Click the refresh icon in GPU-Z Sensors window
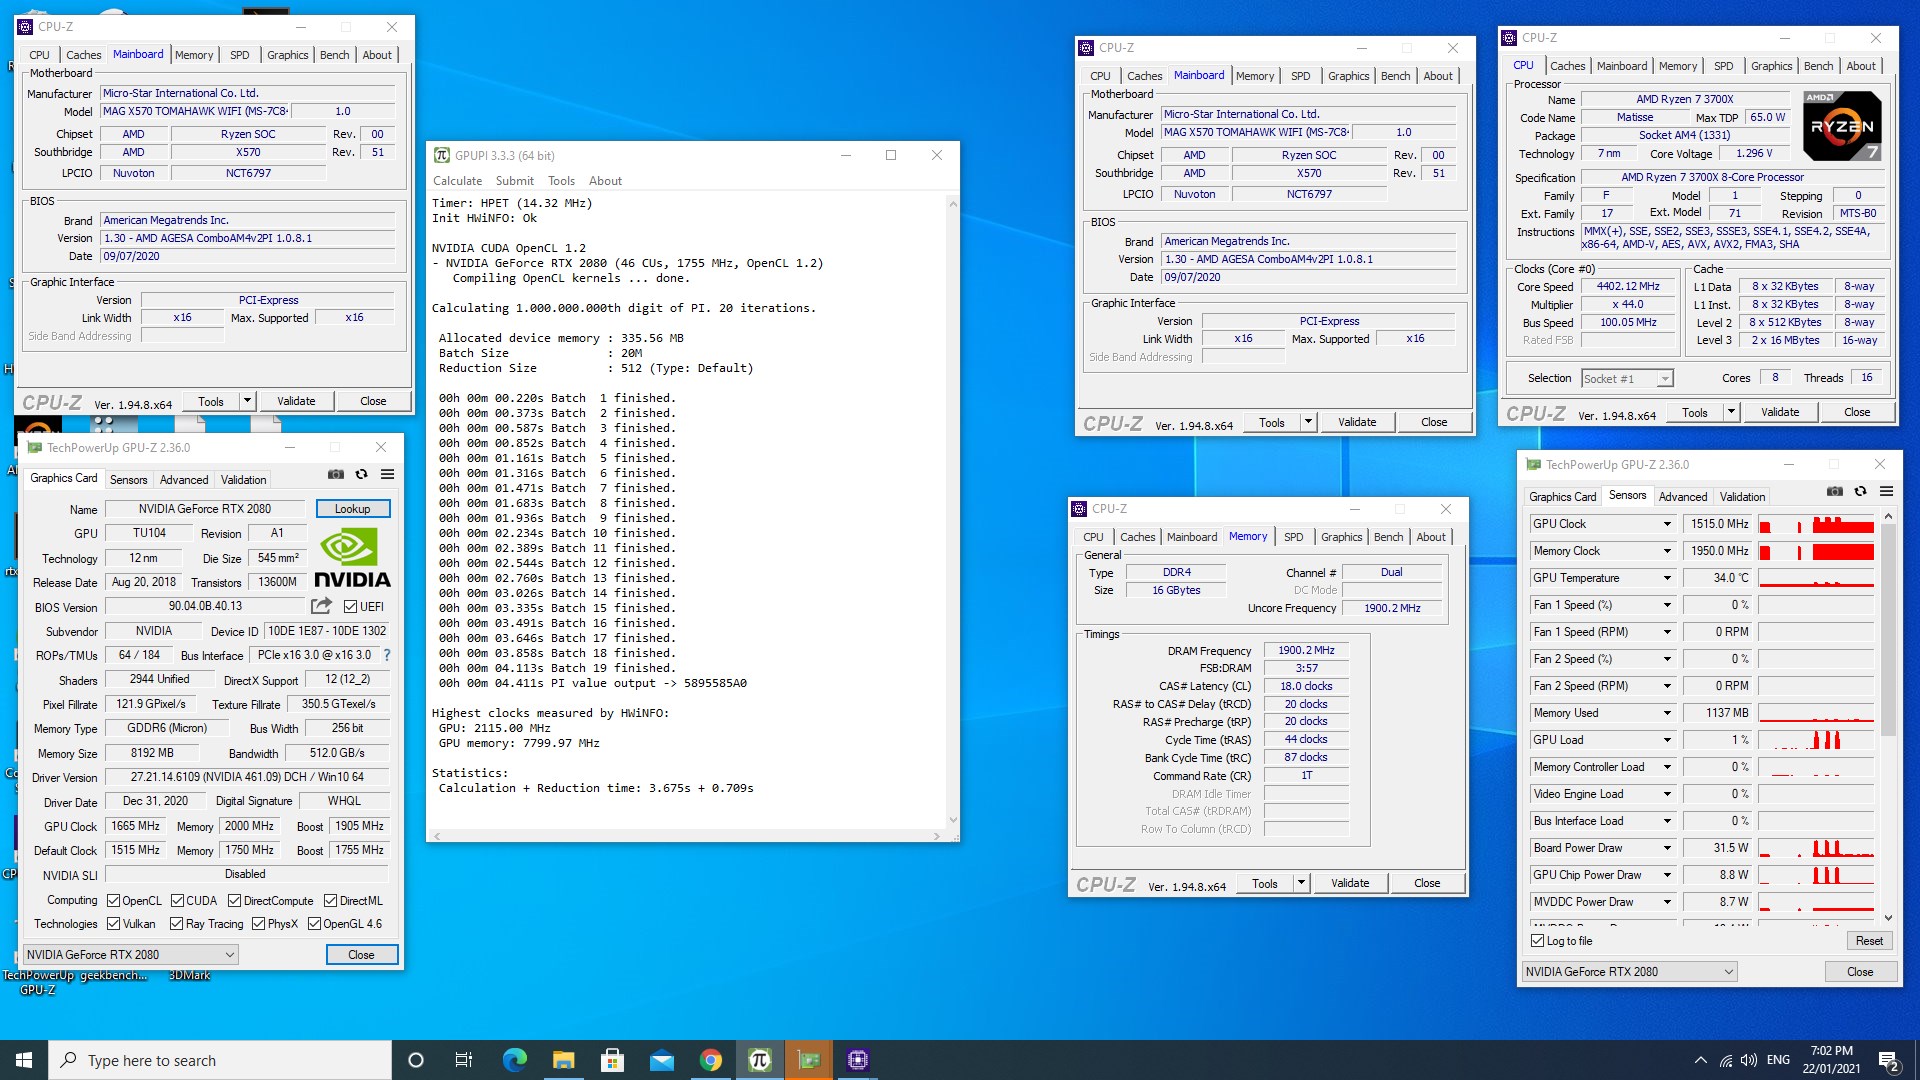This screenshot has width=1920, height=1080. (x=1860, y=492)
